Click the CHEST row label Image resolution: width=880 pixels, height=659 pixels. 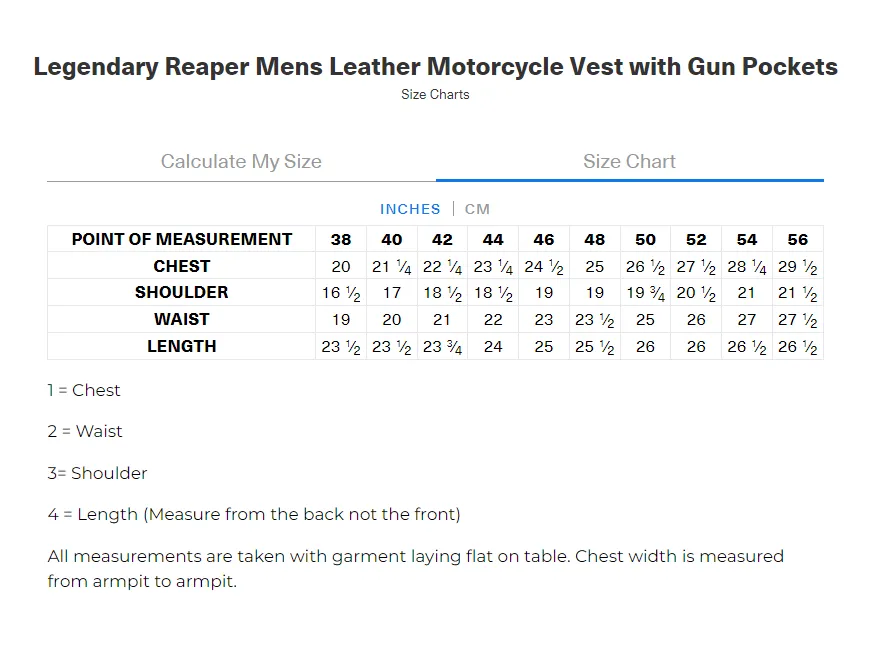pyautogui.click(x=182, y=266)
